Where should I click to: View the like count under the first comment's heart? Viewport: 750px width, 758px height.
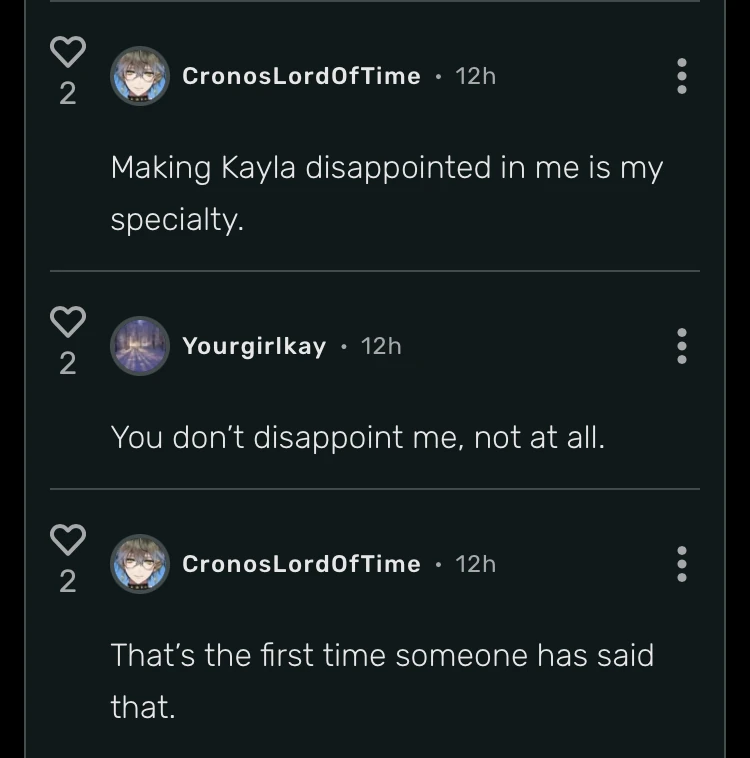(x=68, y=94)
